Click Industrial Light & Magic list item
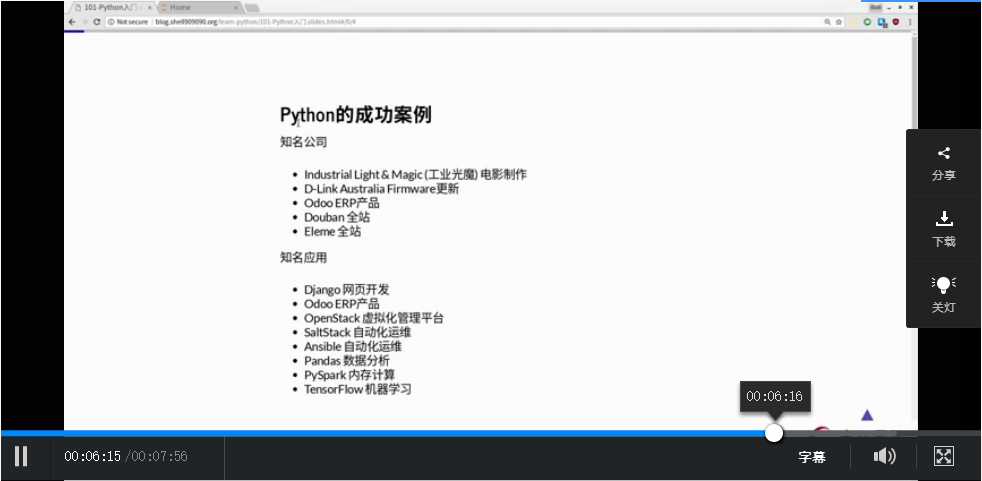The height and width of the screenshot is (481, 982). [415, 175]
